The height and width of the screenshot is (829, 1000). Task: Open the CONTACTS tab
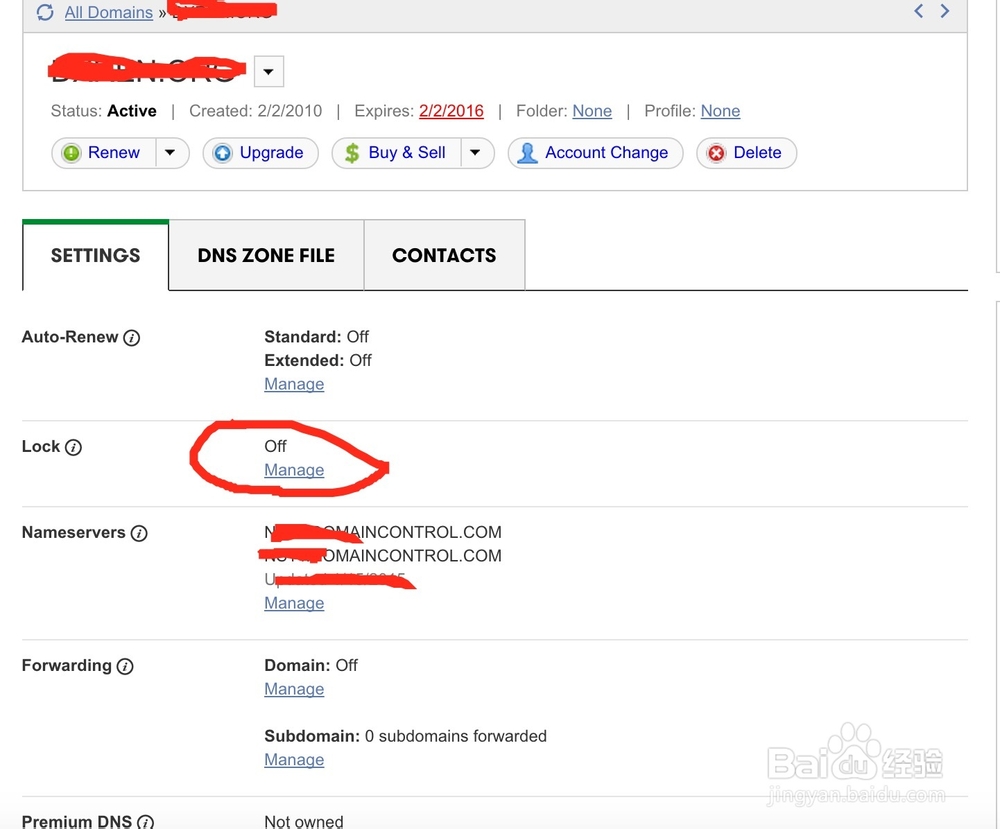click(444, 255)
